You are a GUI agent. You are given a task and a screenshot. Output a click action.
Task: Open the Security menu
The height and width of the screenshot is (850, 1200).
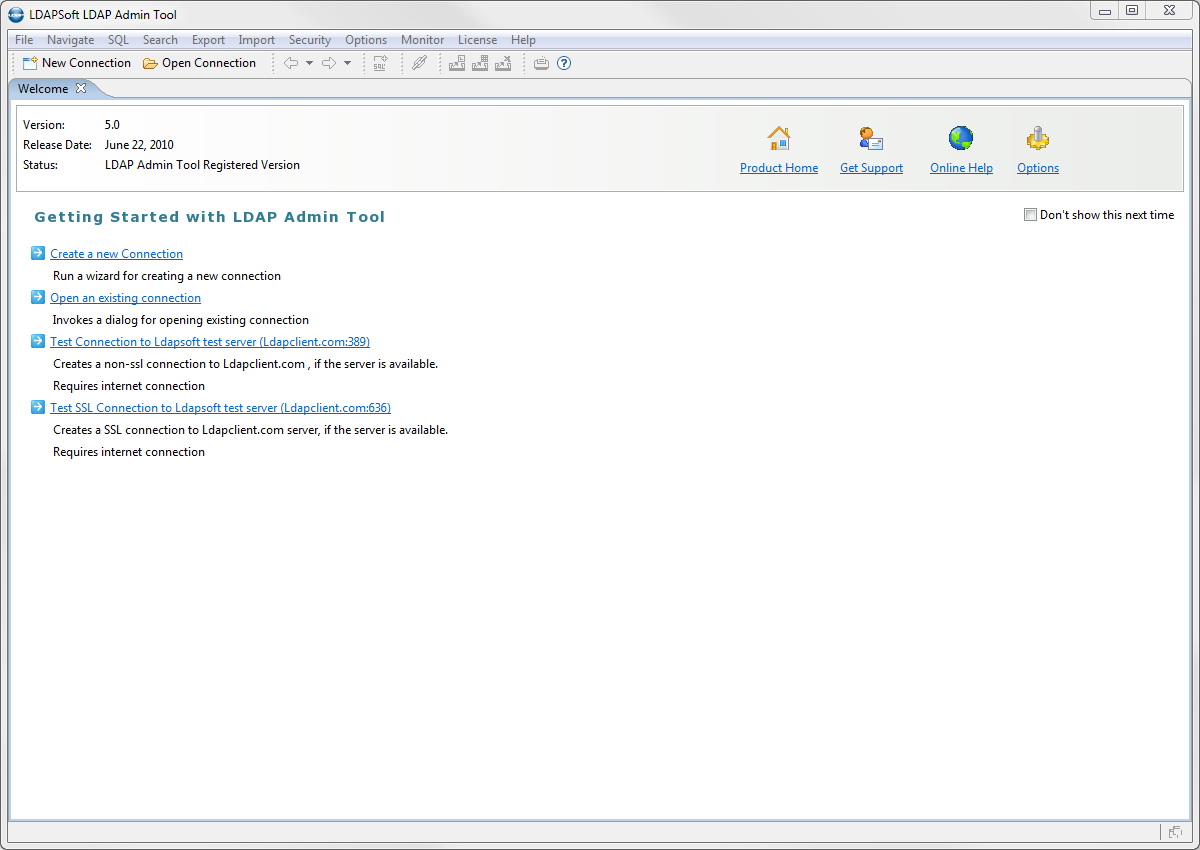point(309,40)
